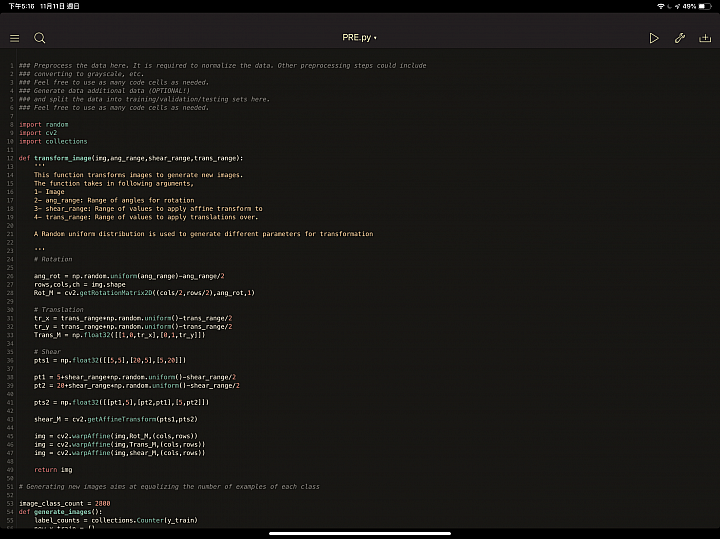
Task: Click the 'Generate data additional data (OPTIONAL!)' comment
Action: (104, 91)
